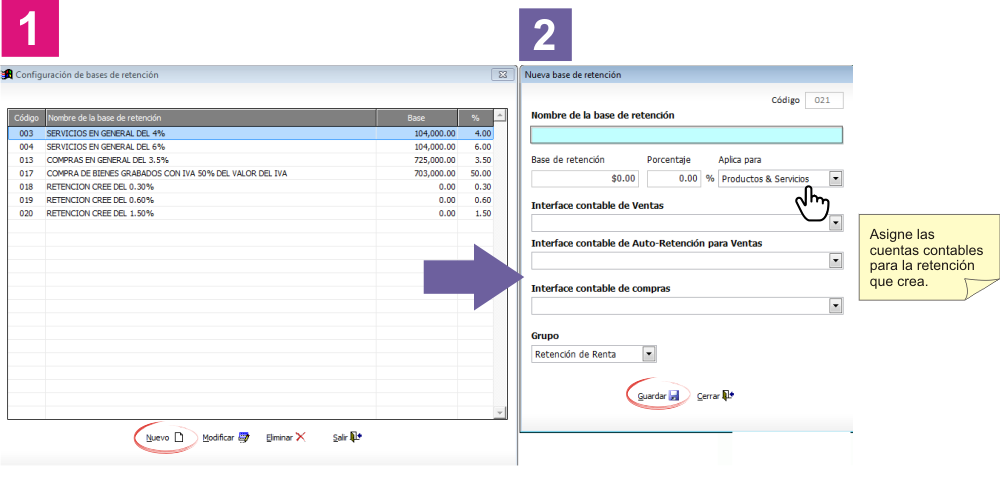Click percentage value 1.50
1000x489 pixels.
(x=483, y=214)
